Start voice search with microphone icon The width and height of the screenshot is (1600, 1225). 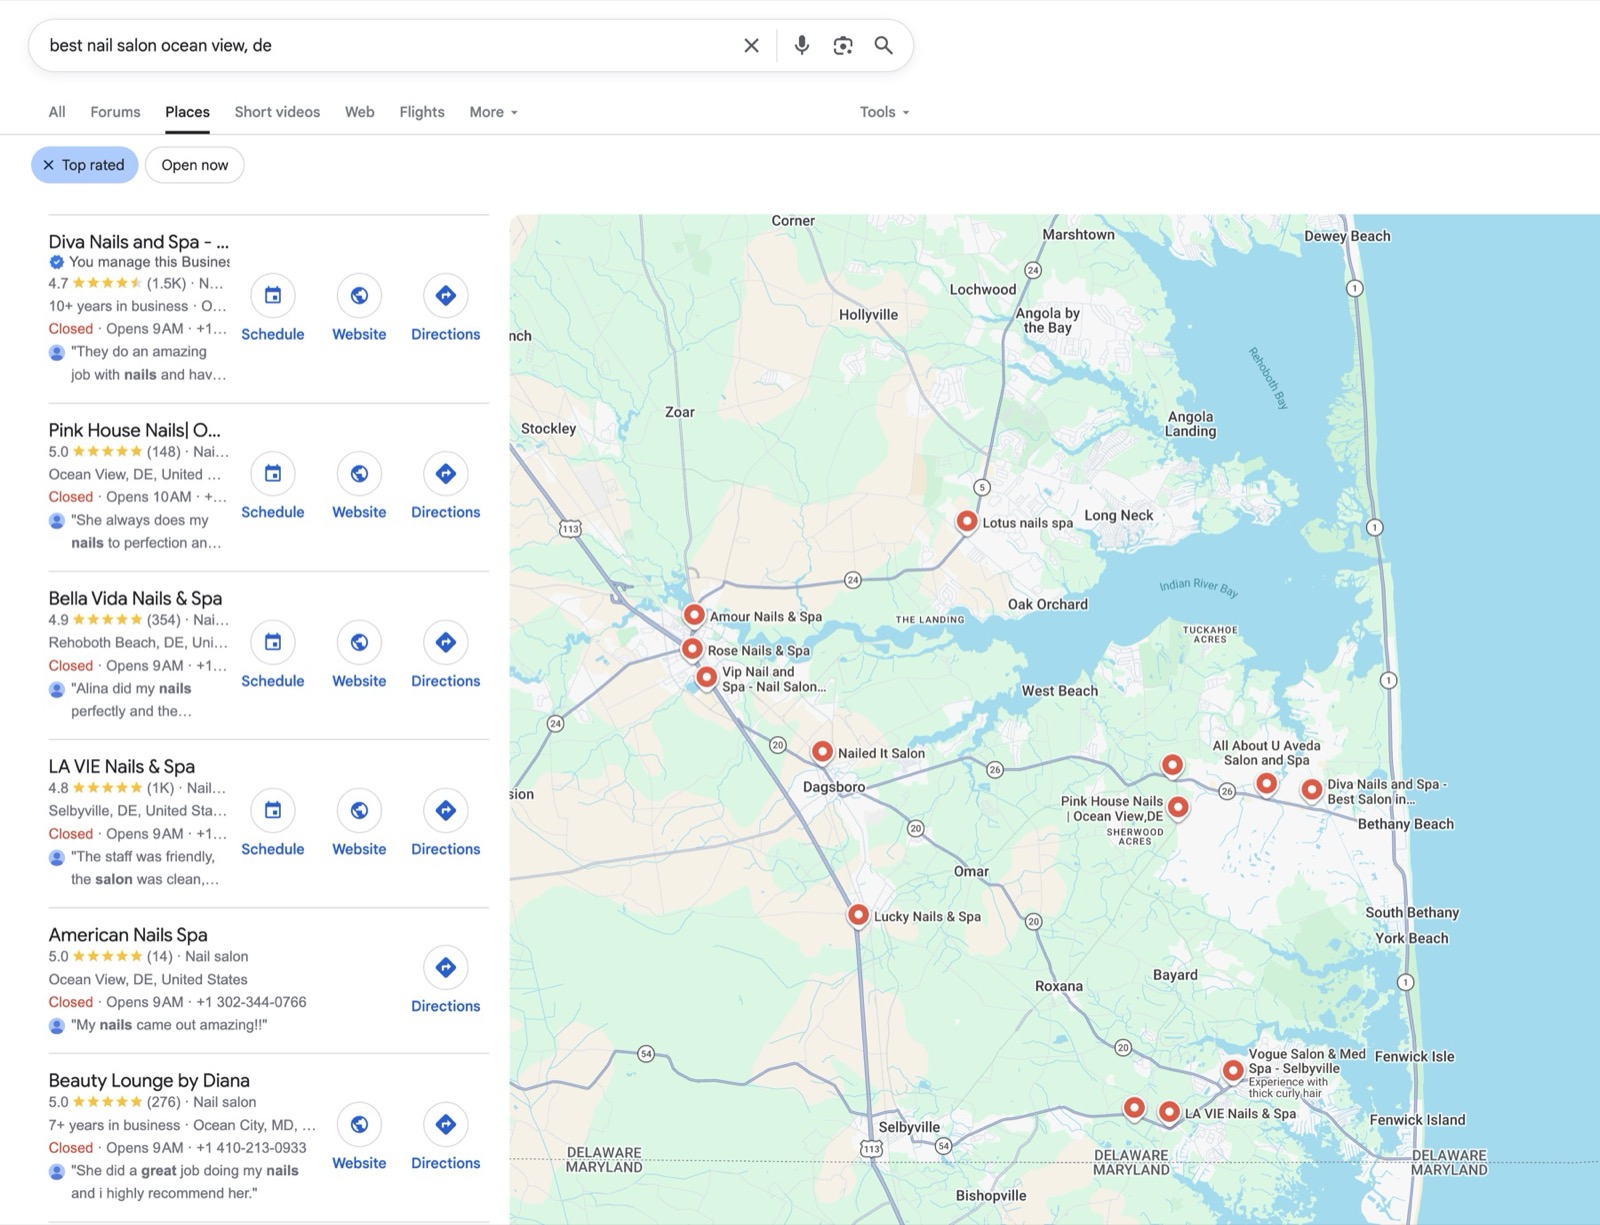[801, 45]
